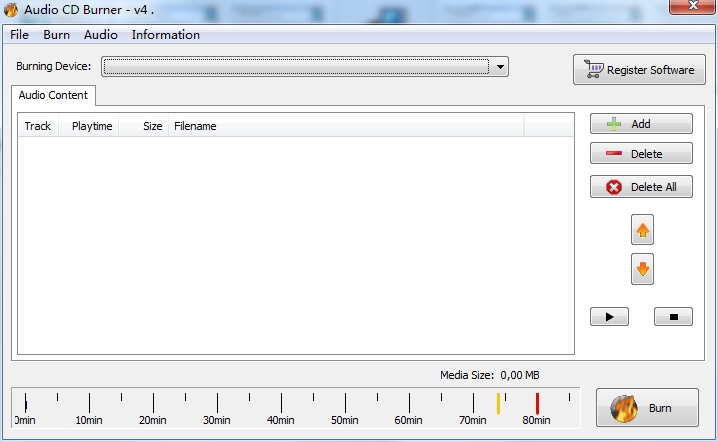Remove all tracks with Delete All
The image size is (718, 442).
coord(641,187)
